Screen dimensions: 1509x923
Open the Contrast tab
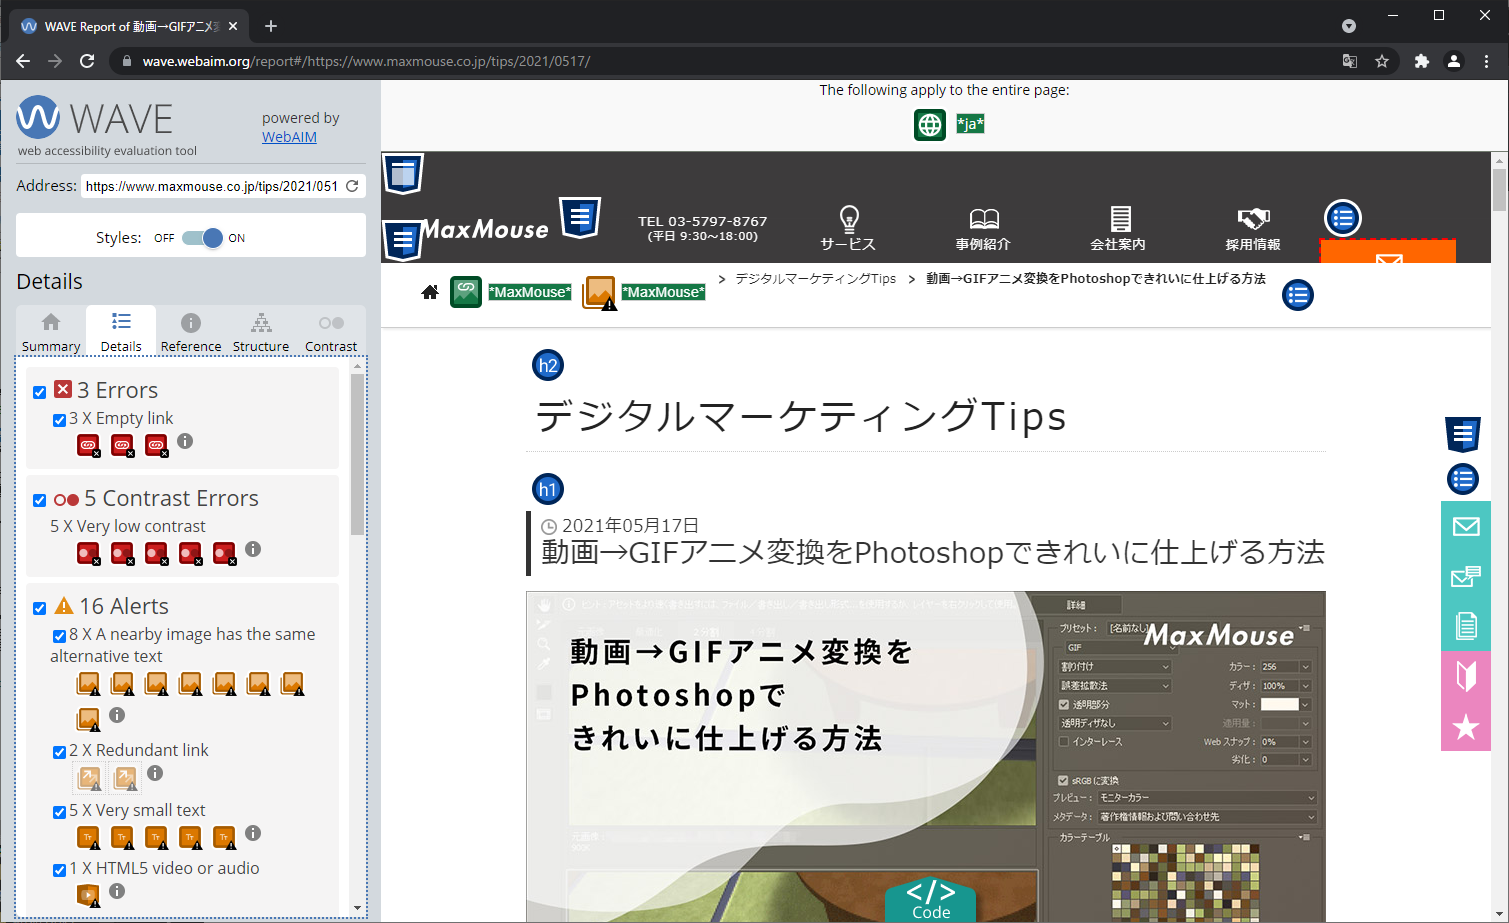point(331,331)
